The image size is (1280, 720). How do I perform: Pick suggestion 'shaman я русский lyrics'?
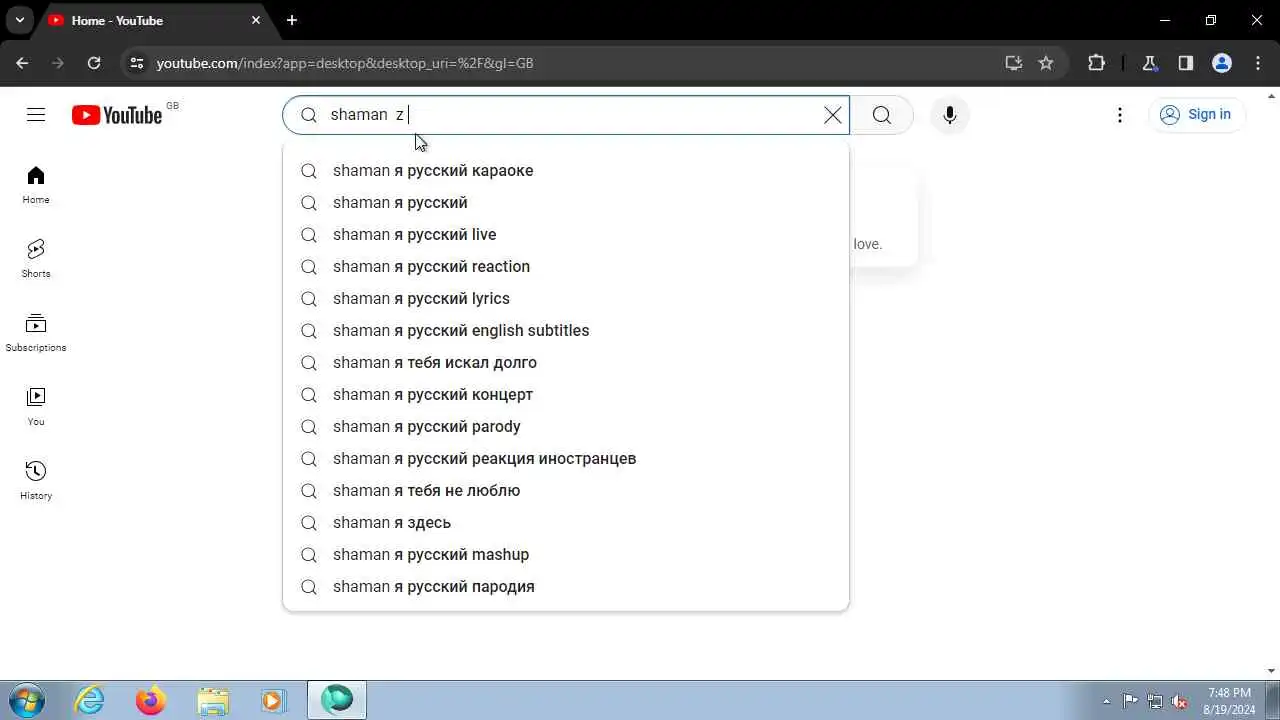[566, 298]
